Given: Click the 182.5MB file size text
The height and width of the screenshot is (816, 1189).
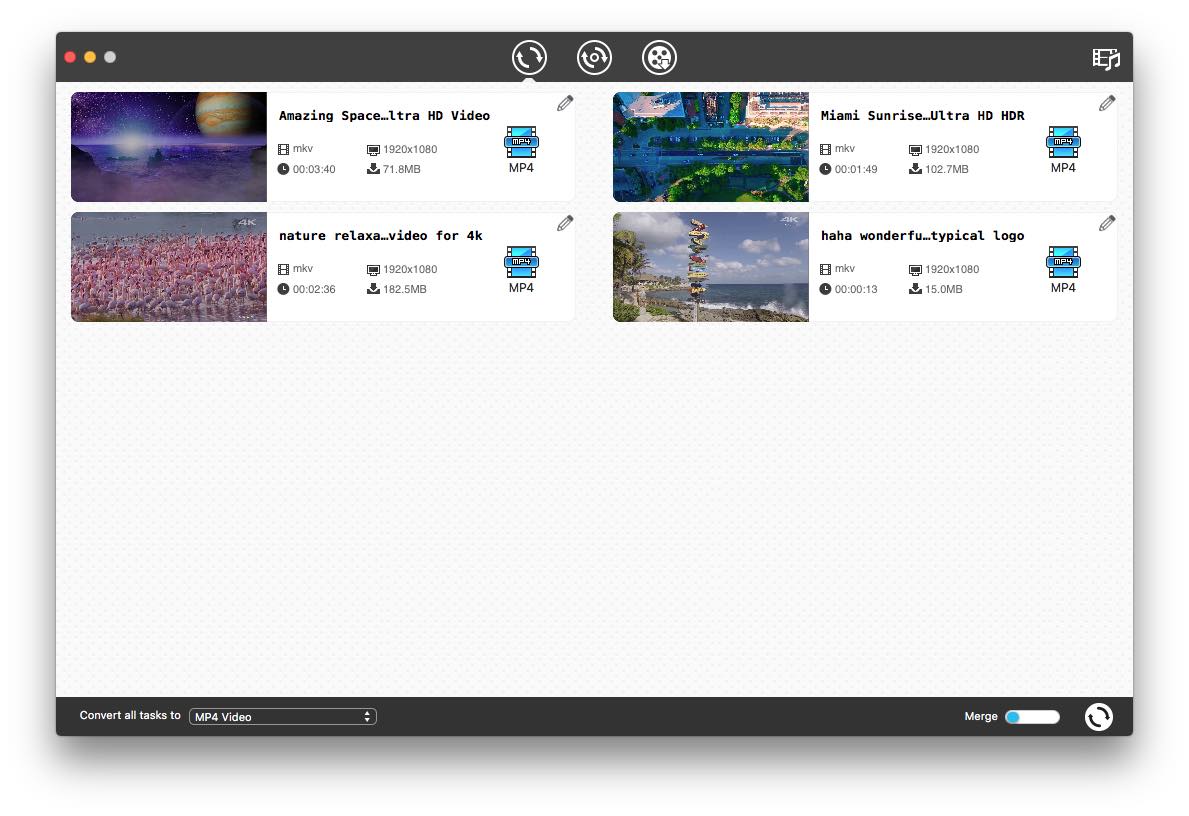Looking at the screenshot, I should (404, 289).
